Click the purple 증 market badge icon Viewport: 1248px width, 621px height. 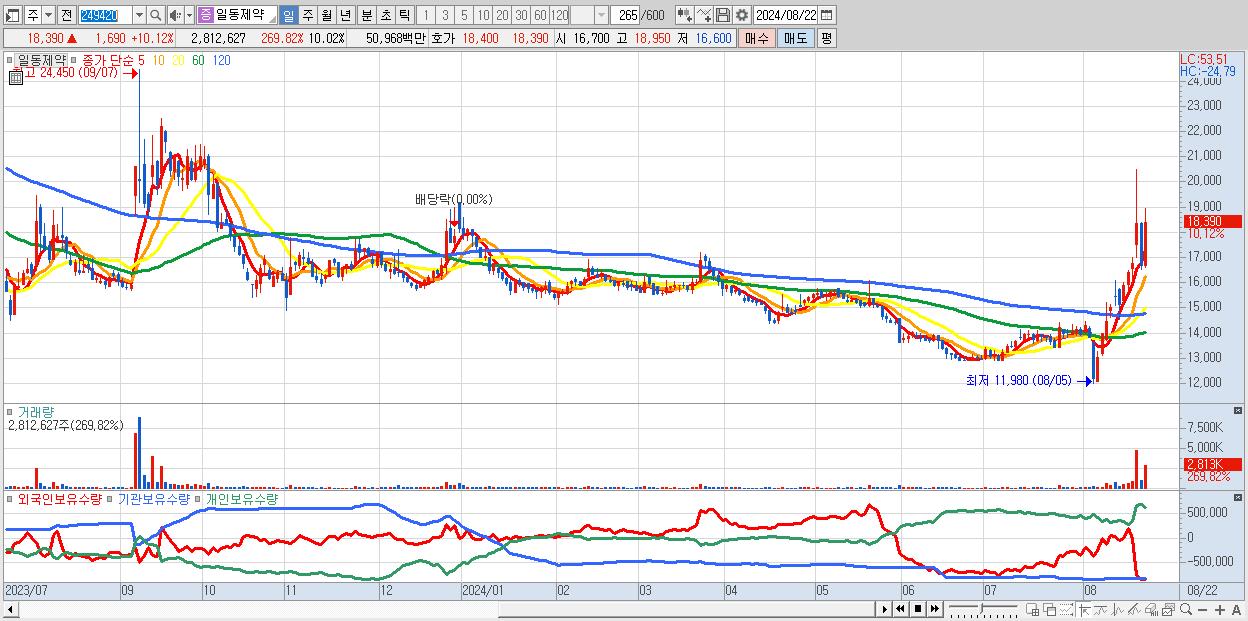[205, 15]
